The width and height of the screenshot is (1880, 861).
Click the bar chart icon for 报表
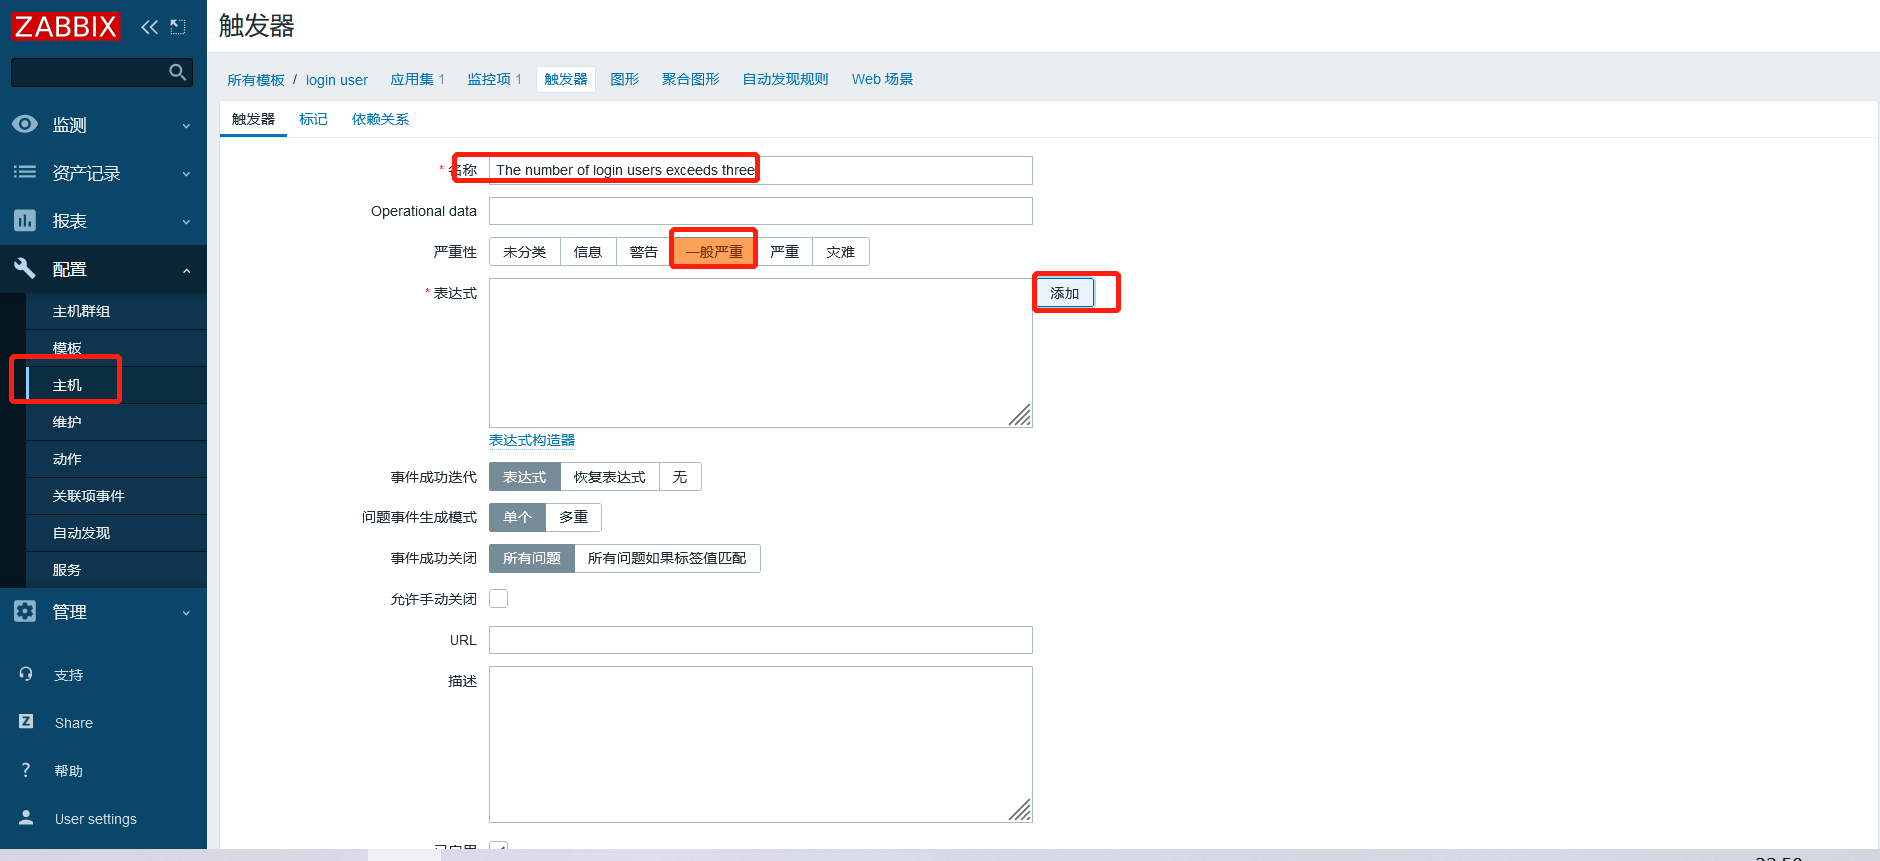[x=25, y=220]
